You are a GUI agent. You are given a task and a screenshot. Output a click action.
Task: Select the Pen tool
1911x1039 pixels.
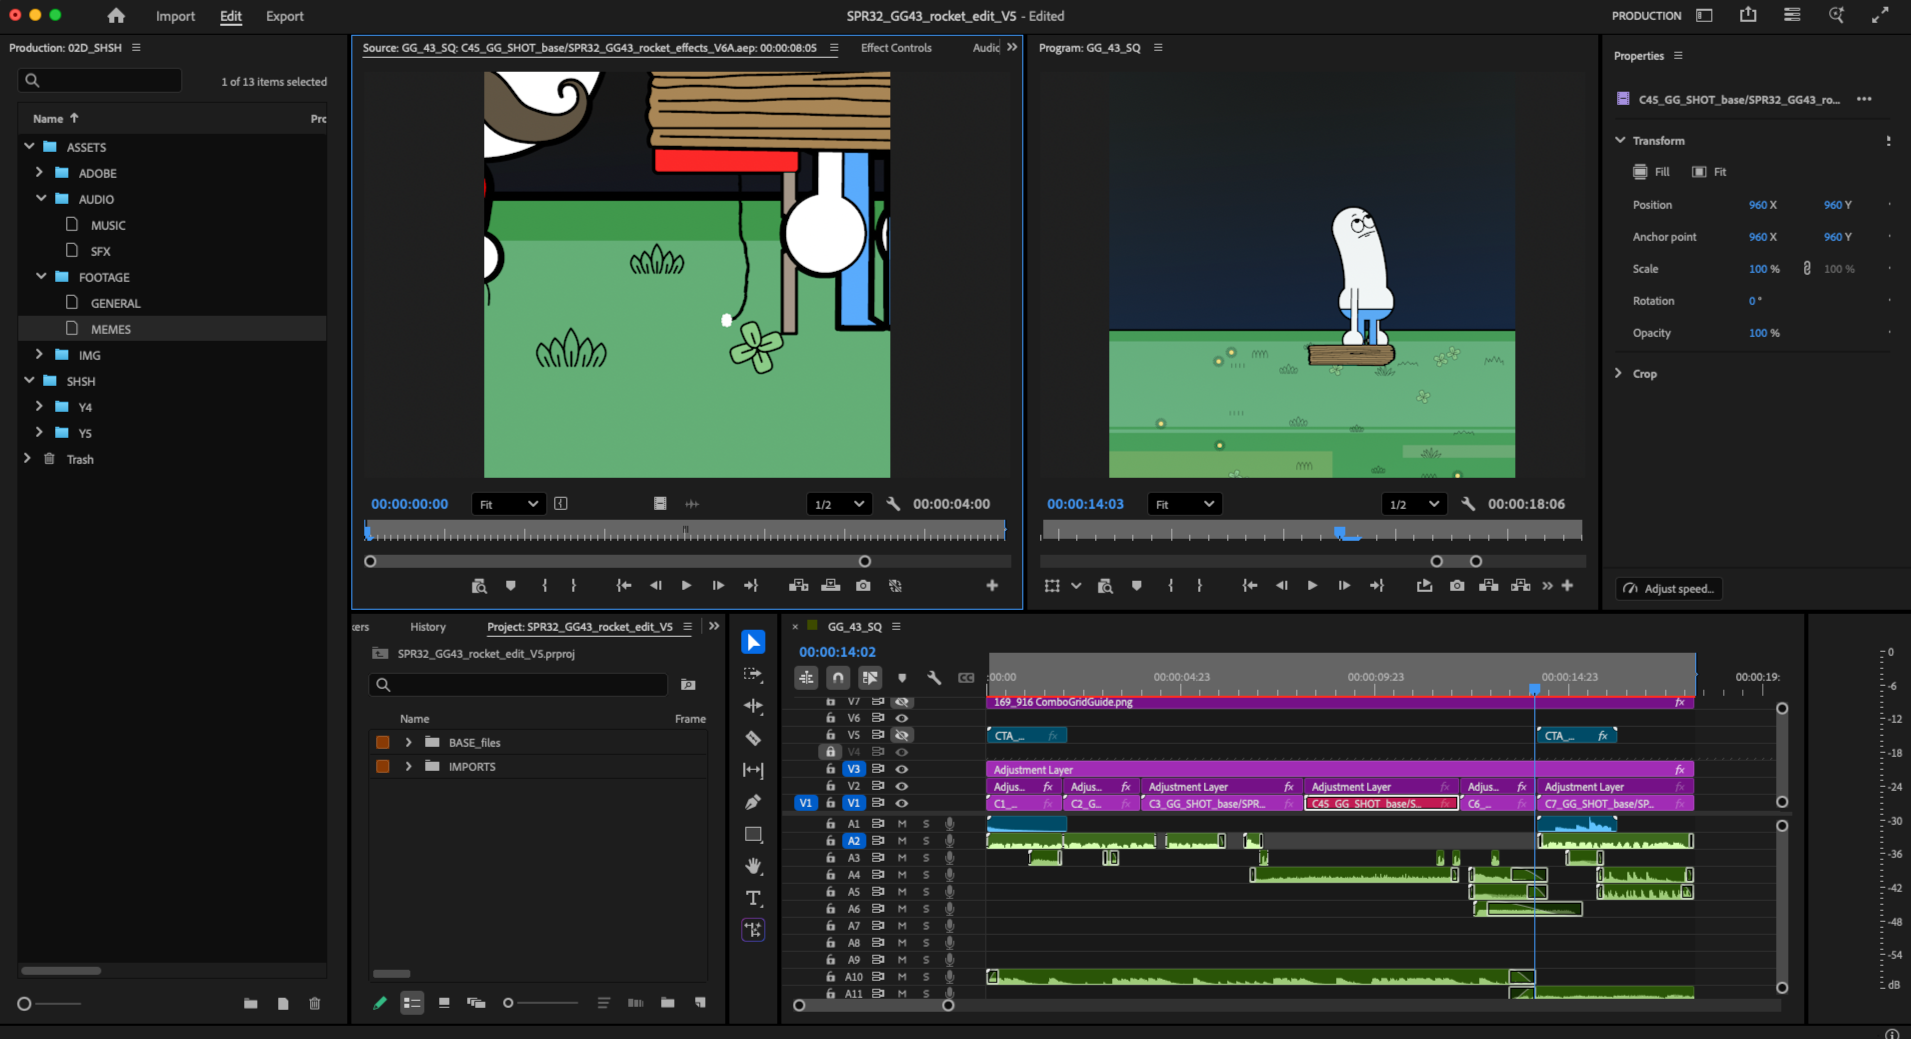pos(753,802)
